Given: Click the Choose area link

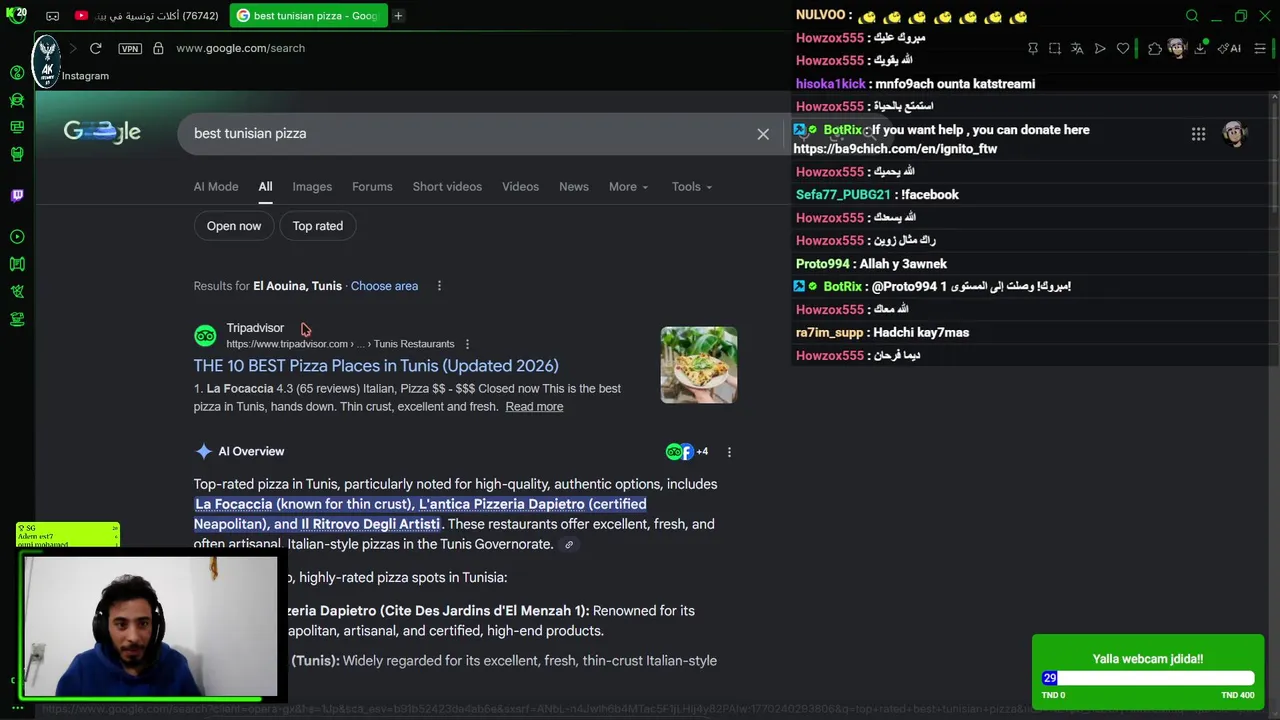Looking at the screenshot, I should pyautogui.click(x=384, y=286).
